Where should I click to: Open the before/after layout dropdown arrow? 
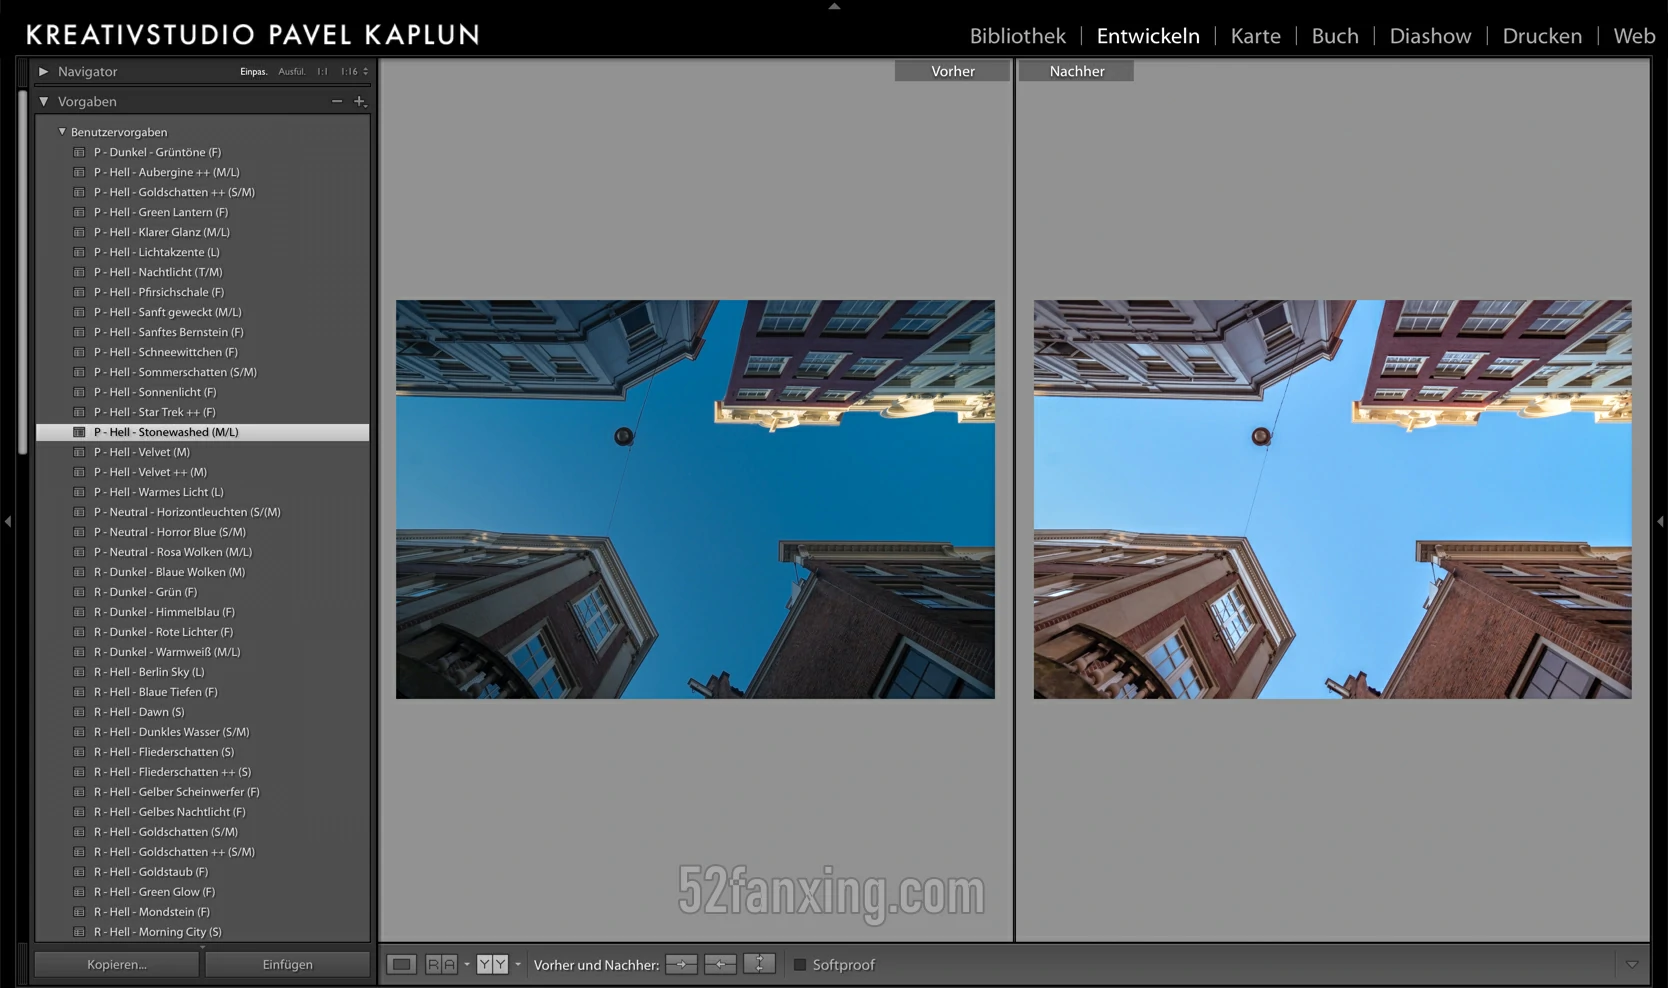pyautogui.click(x=518, y=965)
